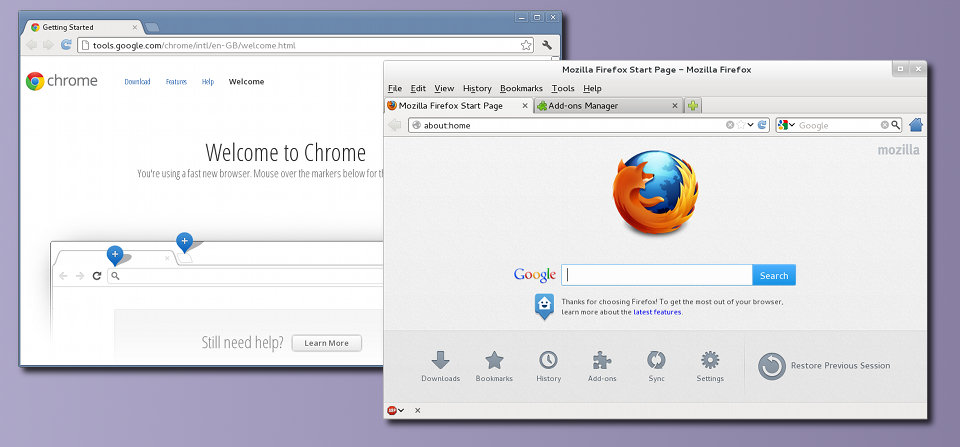Click reload icon in Chrome demo illustration

click(97, 276)
